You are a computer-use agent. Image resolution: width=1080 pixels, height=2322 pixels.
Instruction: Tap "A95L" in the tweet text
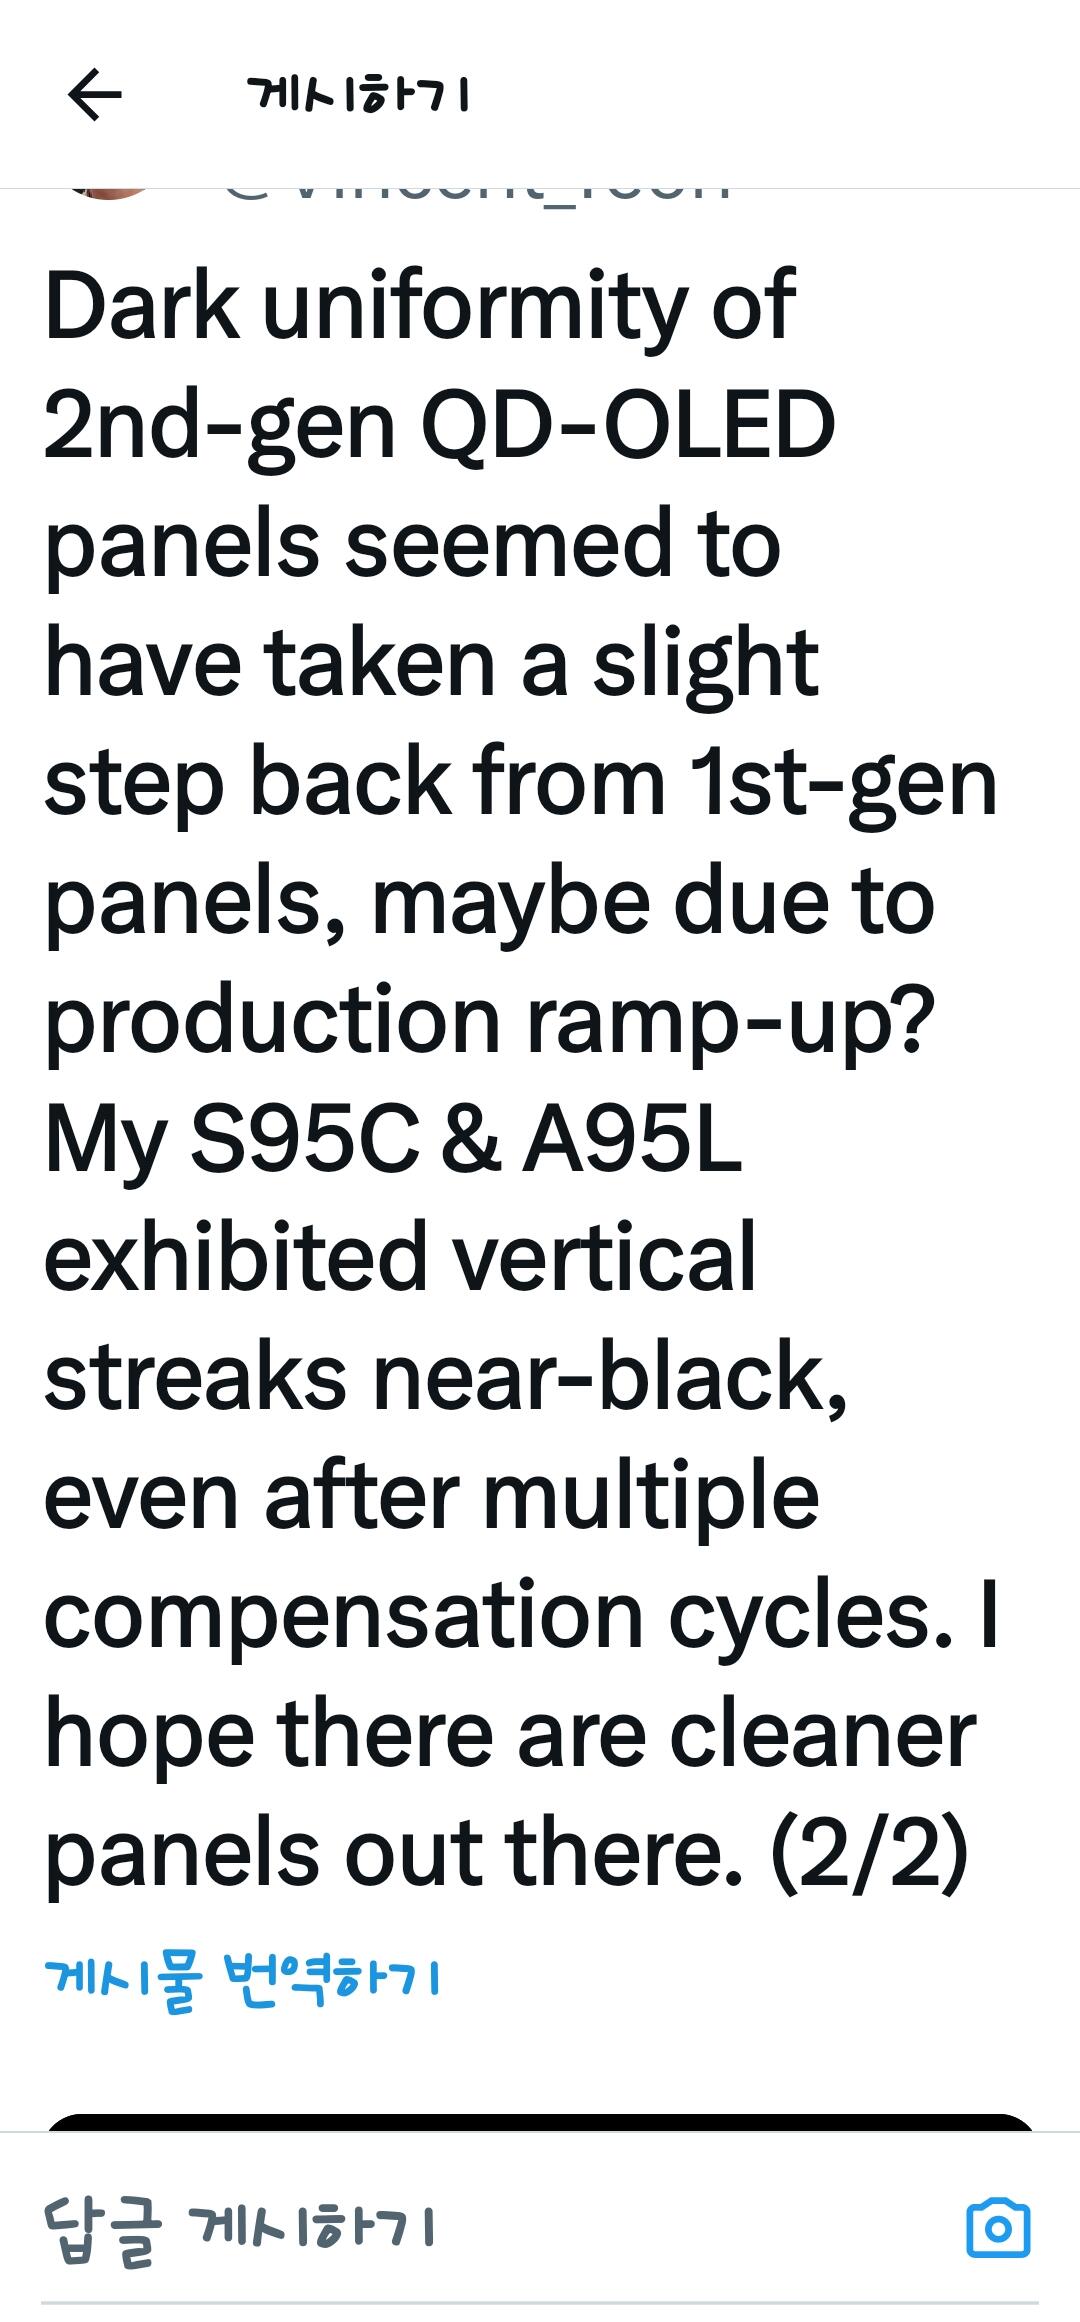[632, 1140]
